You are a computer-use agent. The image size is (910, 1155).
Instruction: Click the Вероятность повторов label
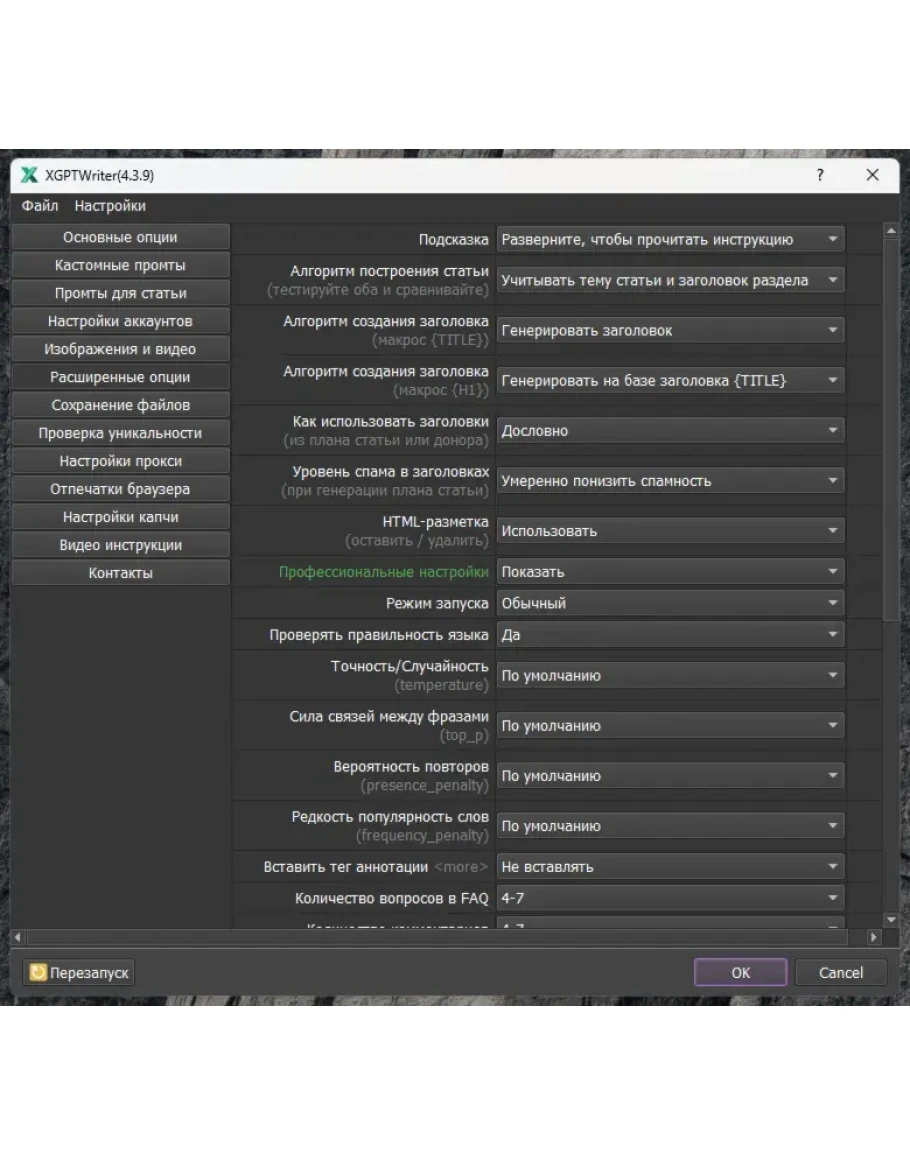[411, 766]
